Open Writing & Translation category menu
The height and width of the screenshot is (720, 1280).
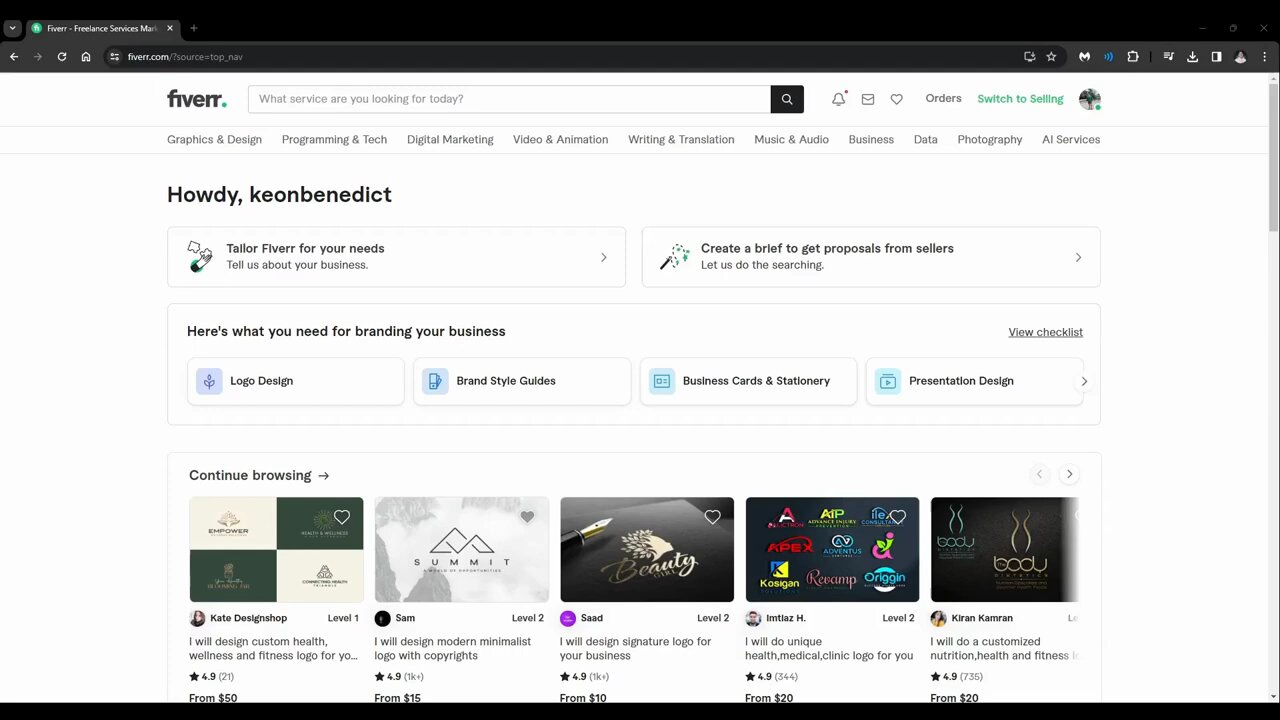click(x=681, y=140)
